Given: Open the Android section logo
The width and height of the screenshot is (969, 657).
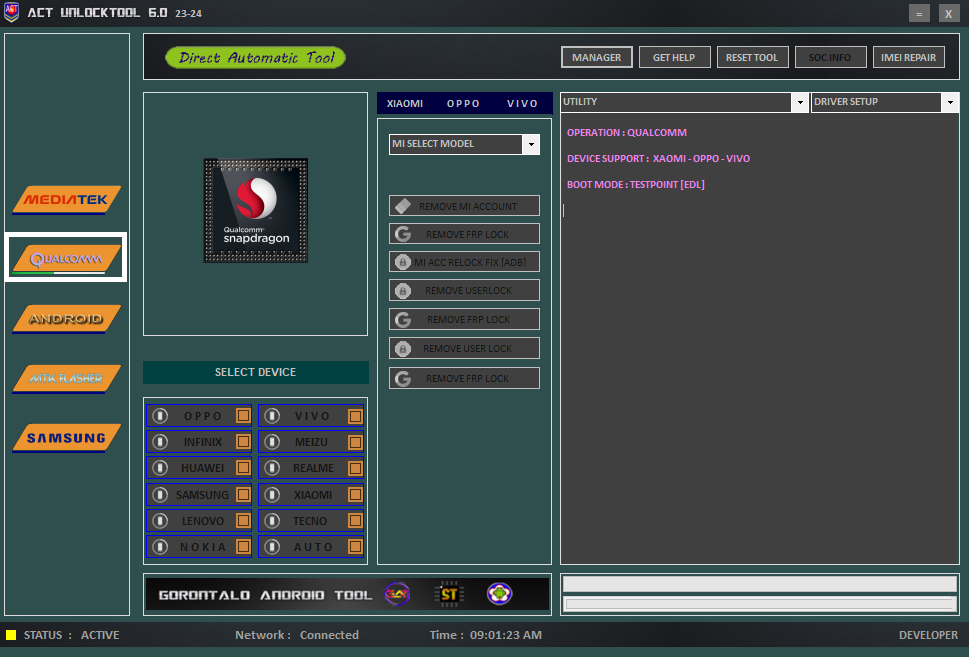Looking at the screenshot, I should point(66,319).
